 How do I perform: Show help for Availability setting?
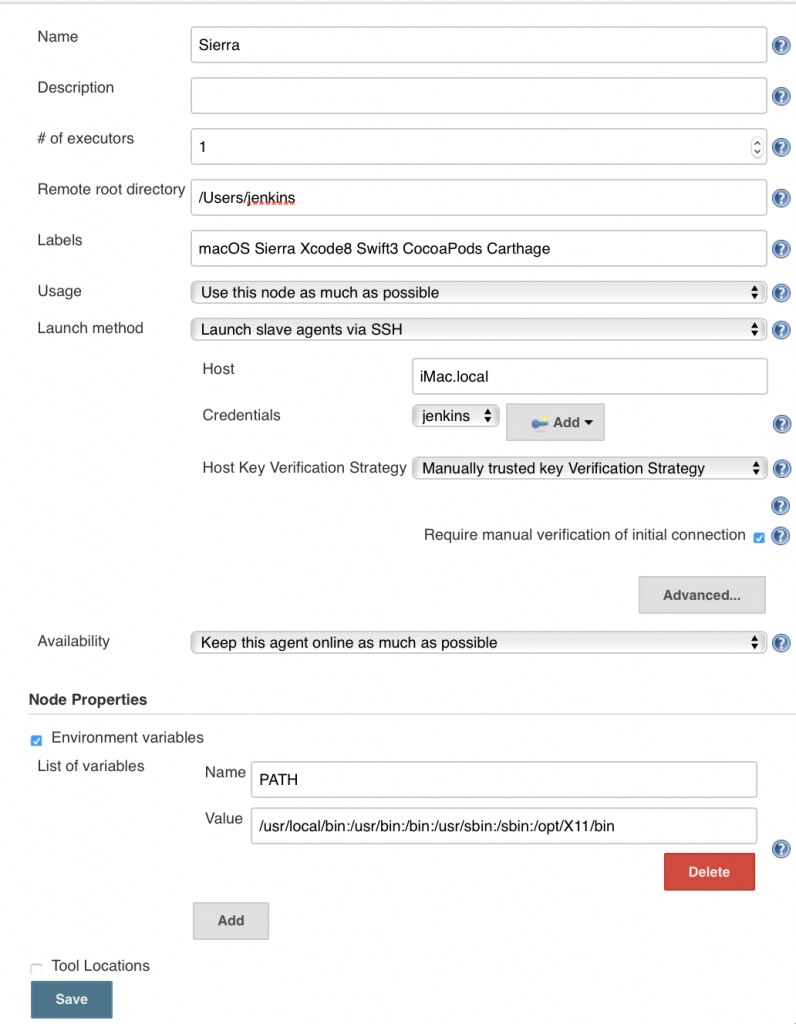pos(781,643)
